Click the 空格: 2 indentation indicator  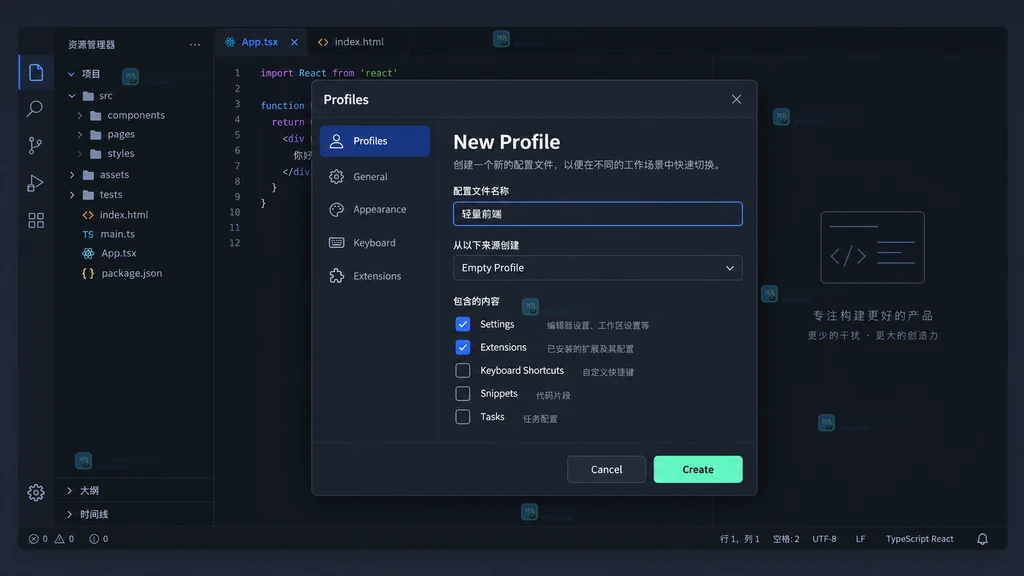[x=786, y=539]
